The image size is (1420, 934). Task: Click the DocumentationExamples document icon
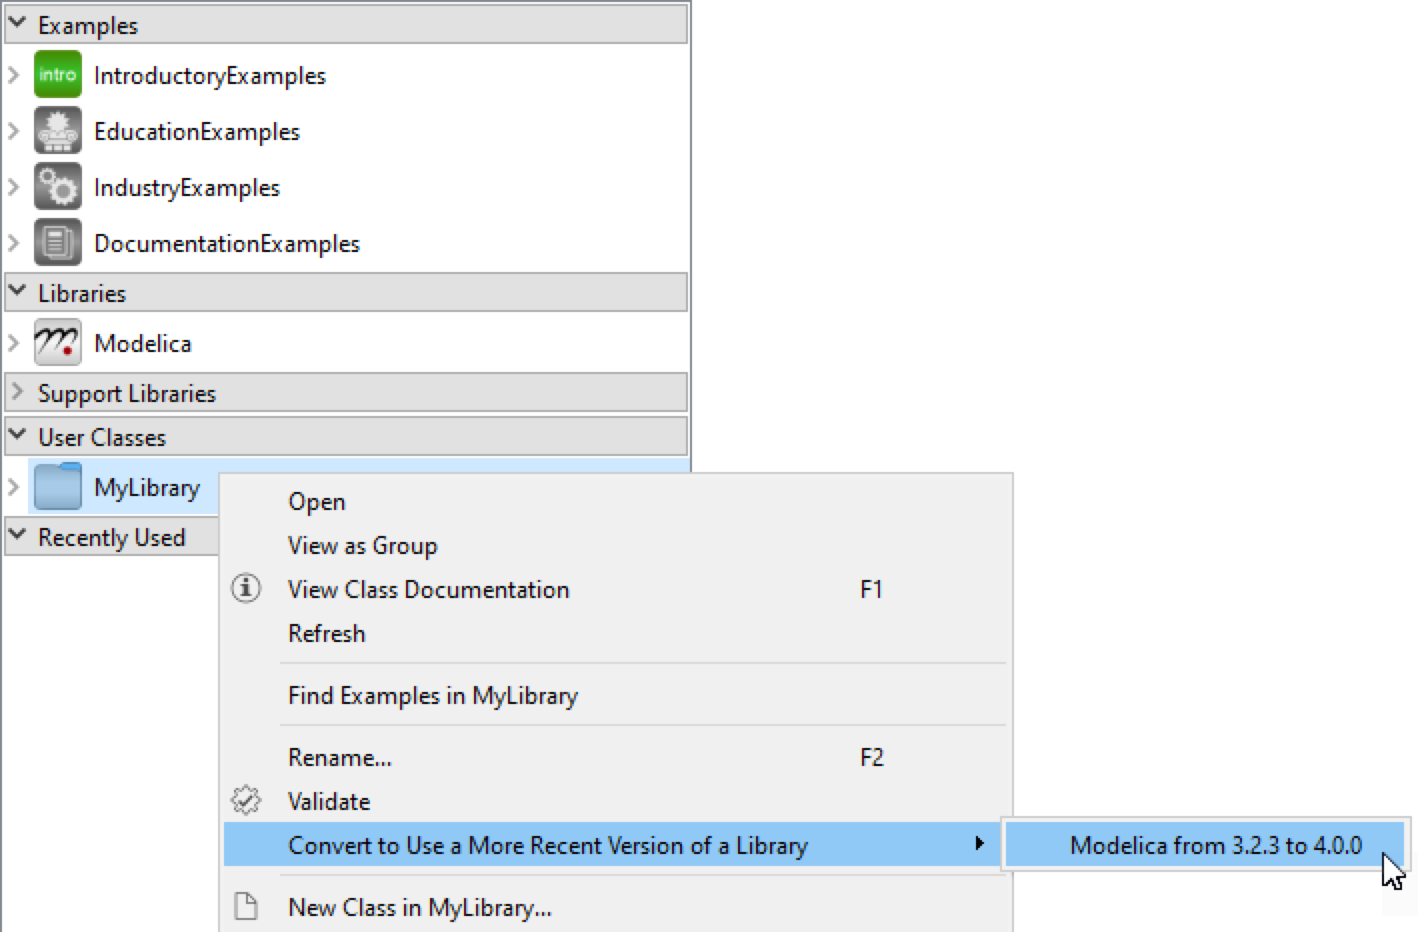[x=57, y=243]
